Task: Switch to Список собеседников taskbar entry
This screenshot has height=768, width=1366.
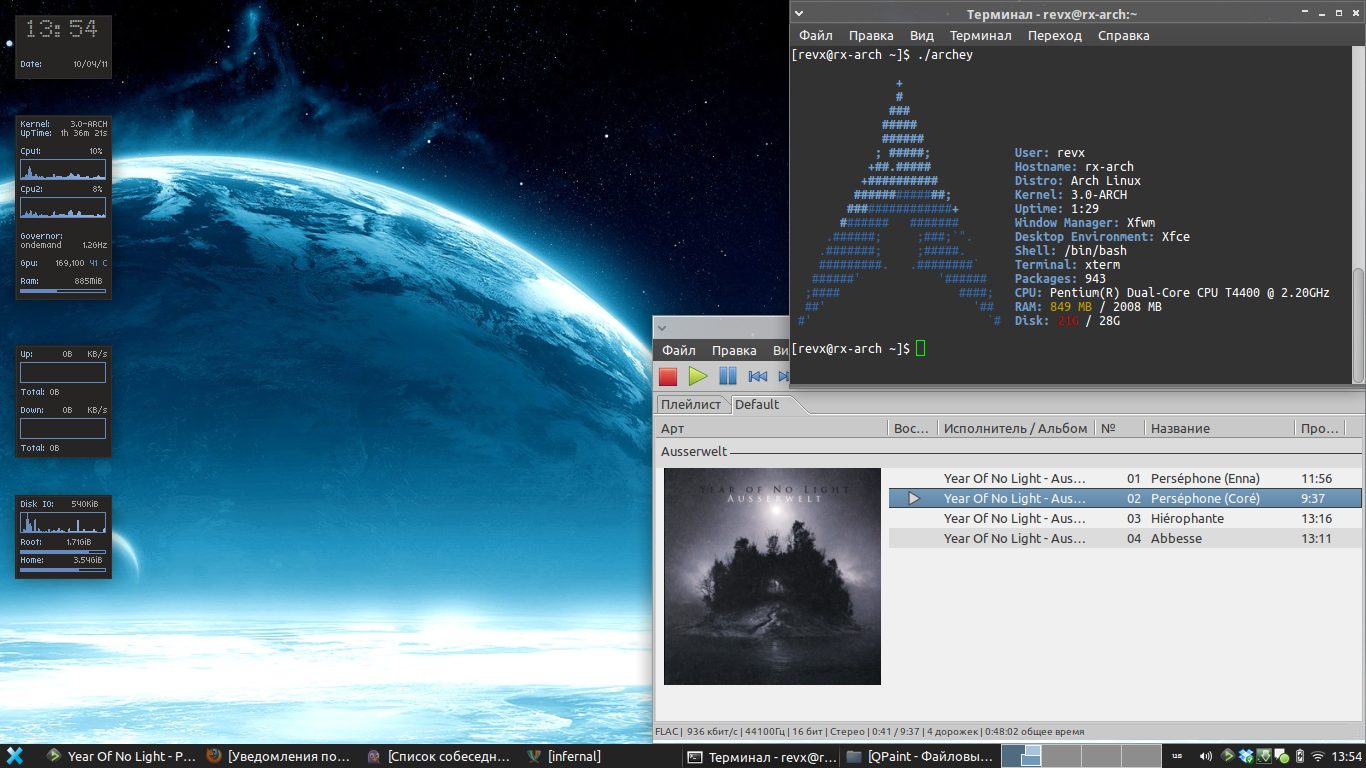Action: (x=440, y=756)
